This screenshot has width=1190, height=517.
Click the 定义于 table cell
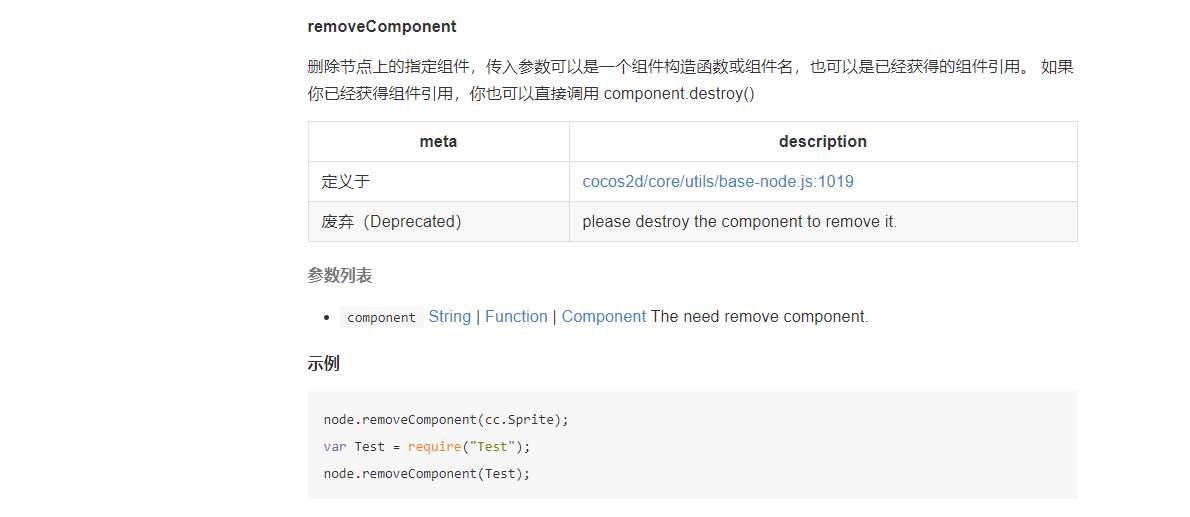[x=346, y=182]
